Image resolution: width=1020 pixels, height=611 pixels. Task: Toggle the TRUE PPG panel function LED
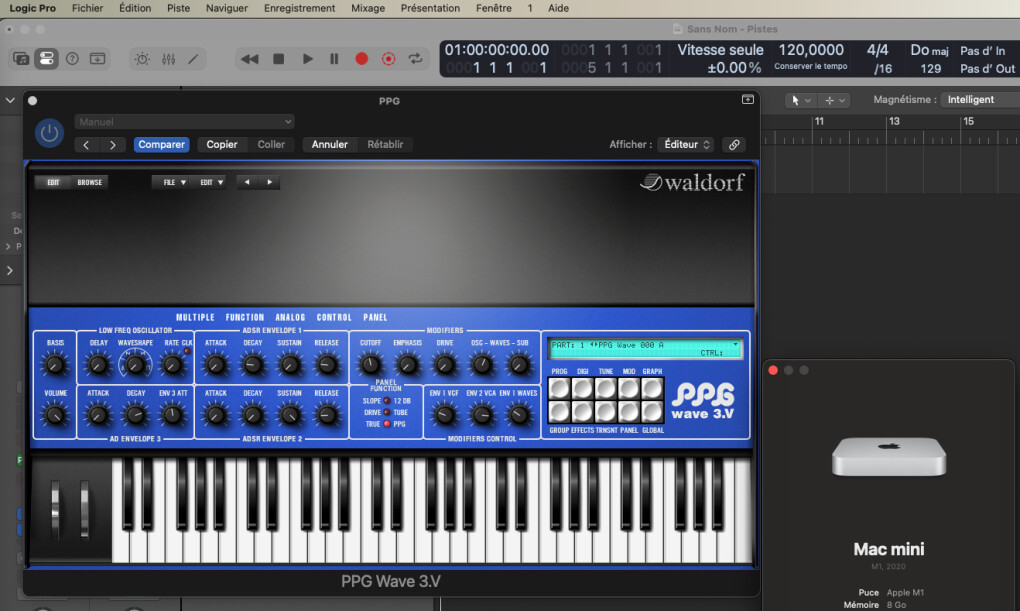click(x=387, y=424)
